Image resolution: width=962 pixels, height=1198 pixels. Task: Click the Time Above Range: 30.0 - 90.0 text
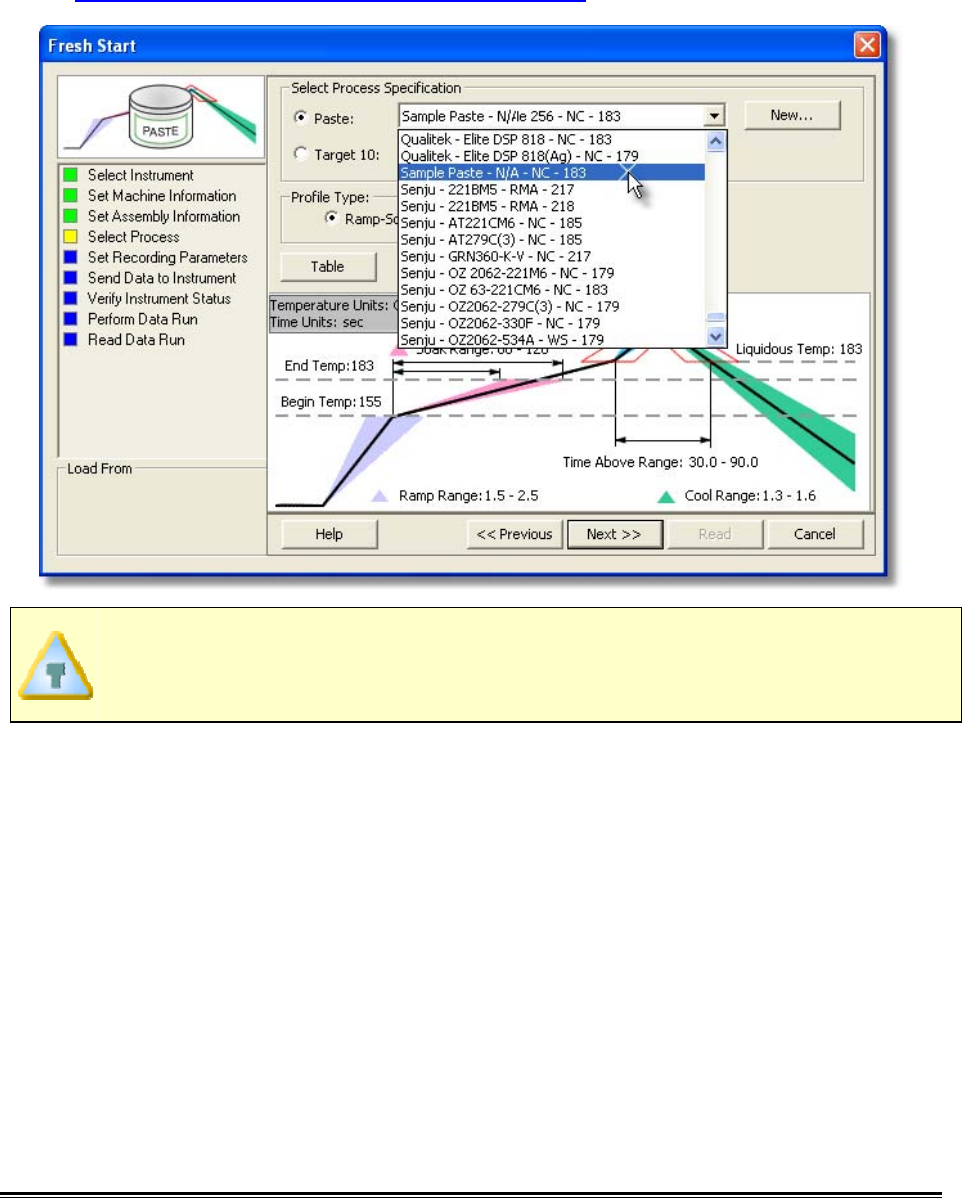pyautogui.click(x=660, y=462)
